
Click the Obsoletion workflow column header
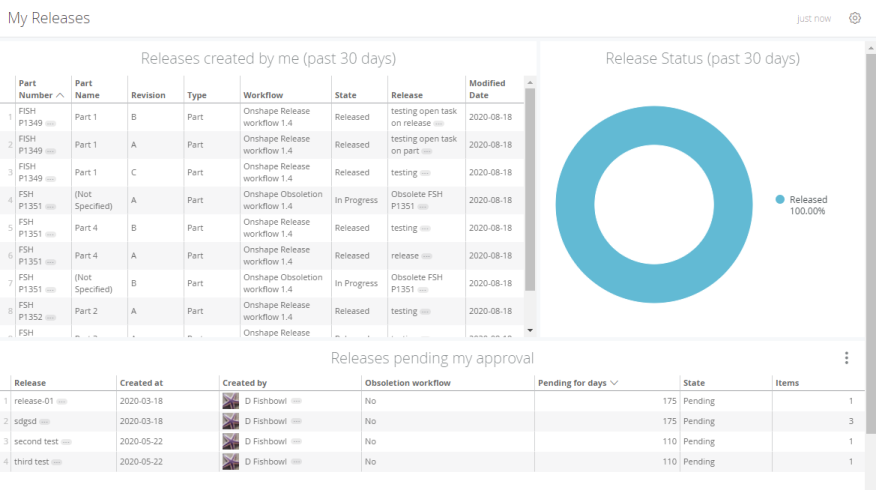pos(408,383)
